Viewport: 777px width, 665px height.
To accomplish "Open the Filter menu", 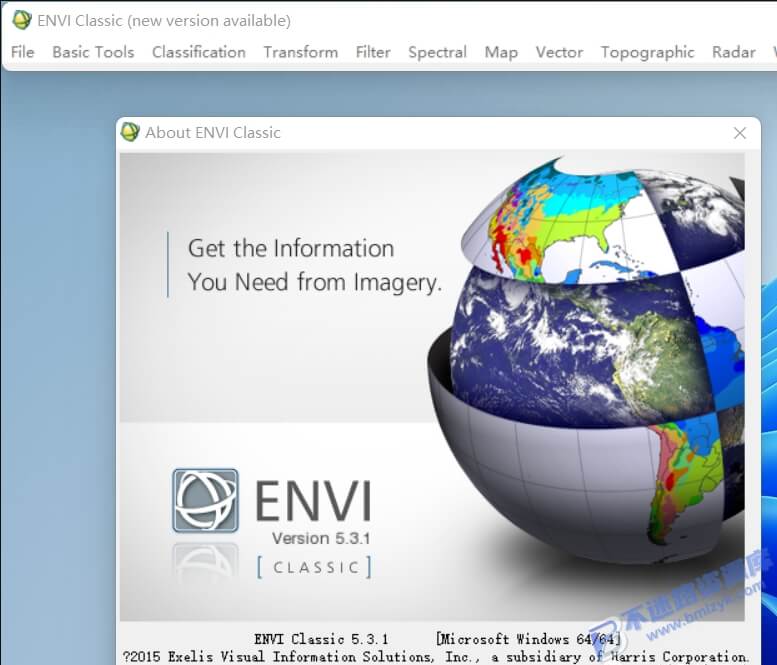I will click(373, 52).
